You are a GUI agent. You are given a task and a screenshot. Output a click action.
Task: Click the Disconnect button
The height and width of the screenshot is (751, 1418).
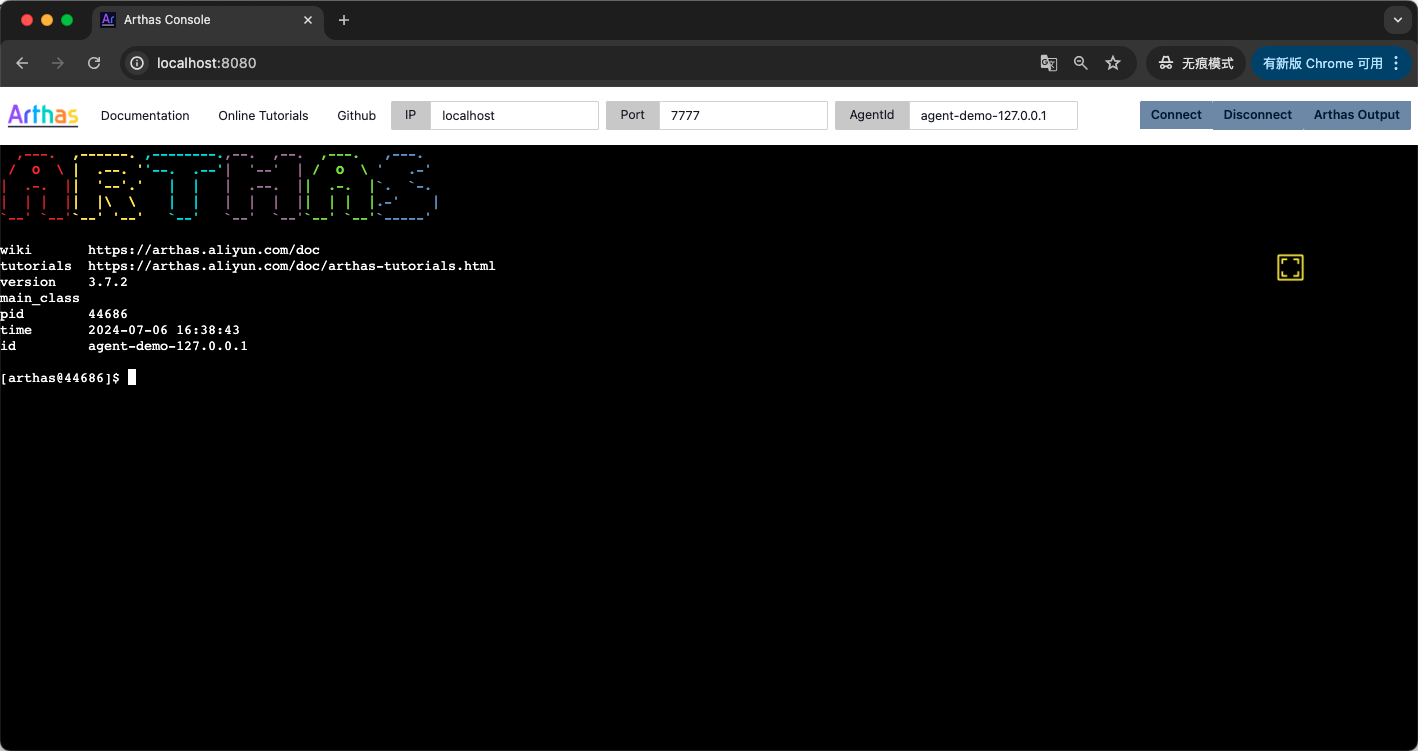click(1258, 115)
